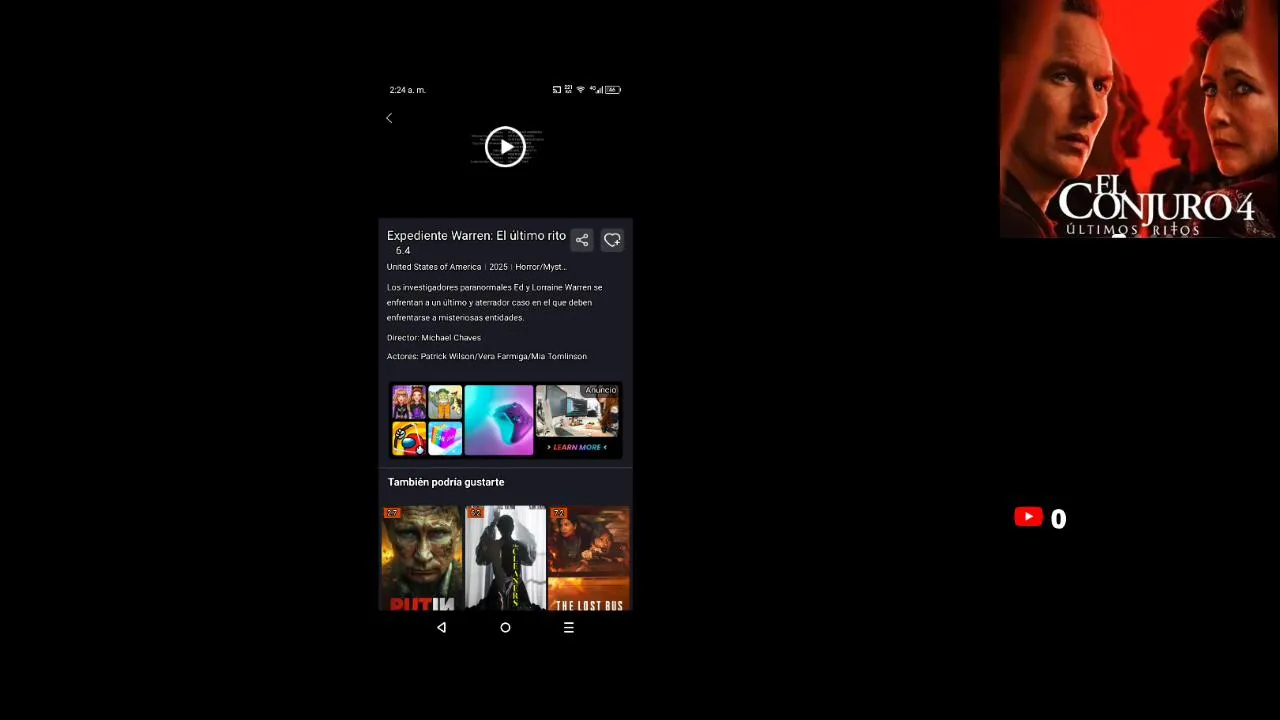Tap the back arrow at top
1280x720 pixels.
point(389,118)
